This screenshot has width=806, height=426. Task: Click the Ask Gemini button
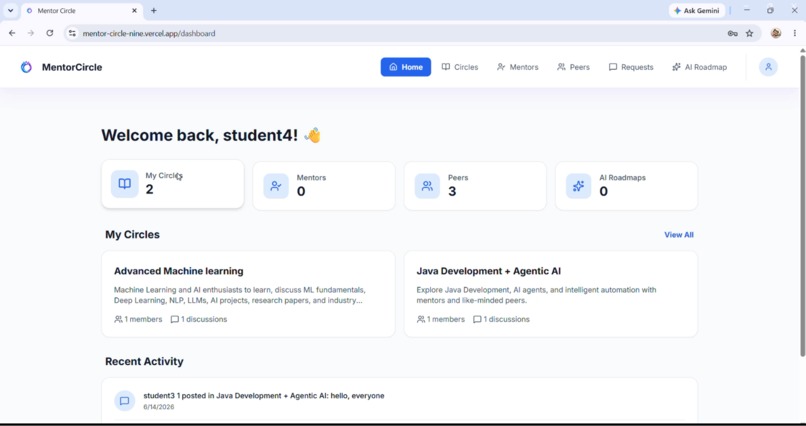click(x=697, y=10)
